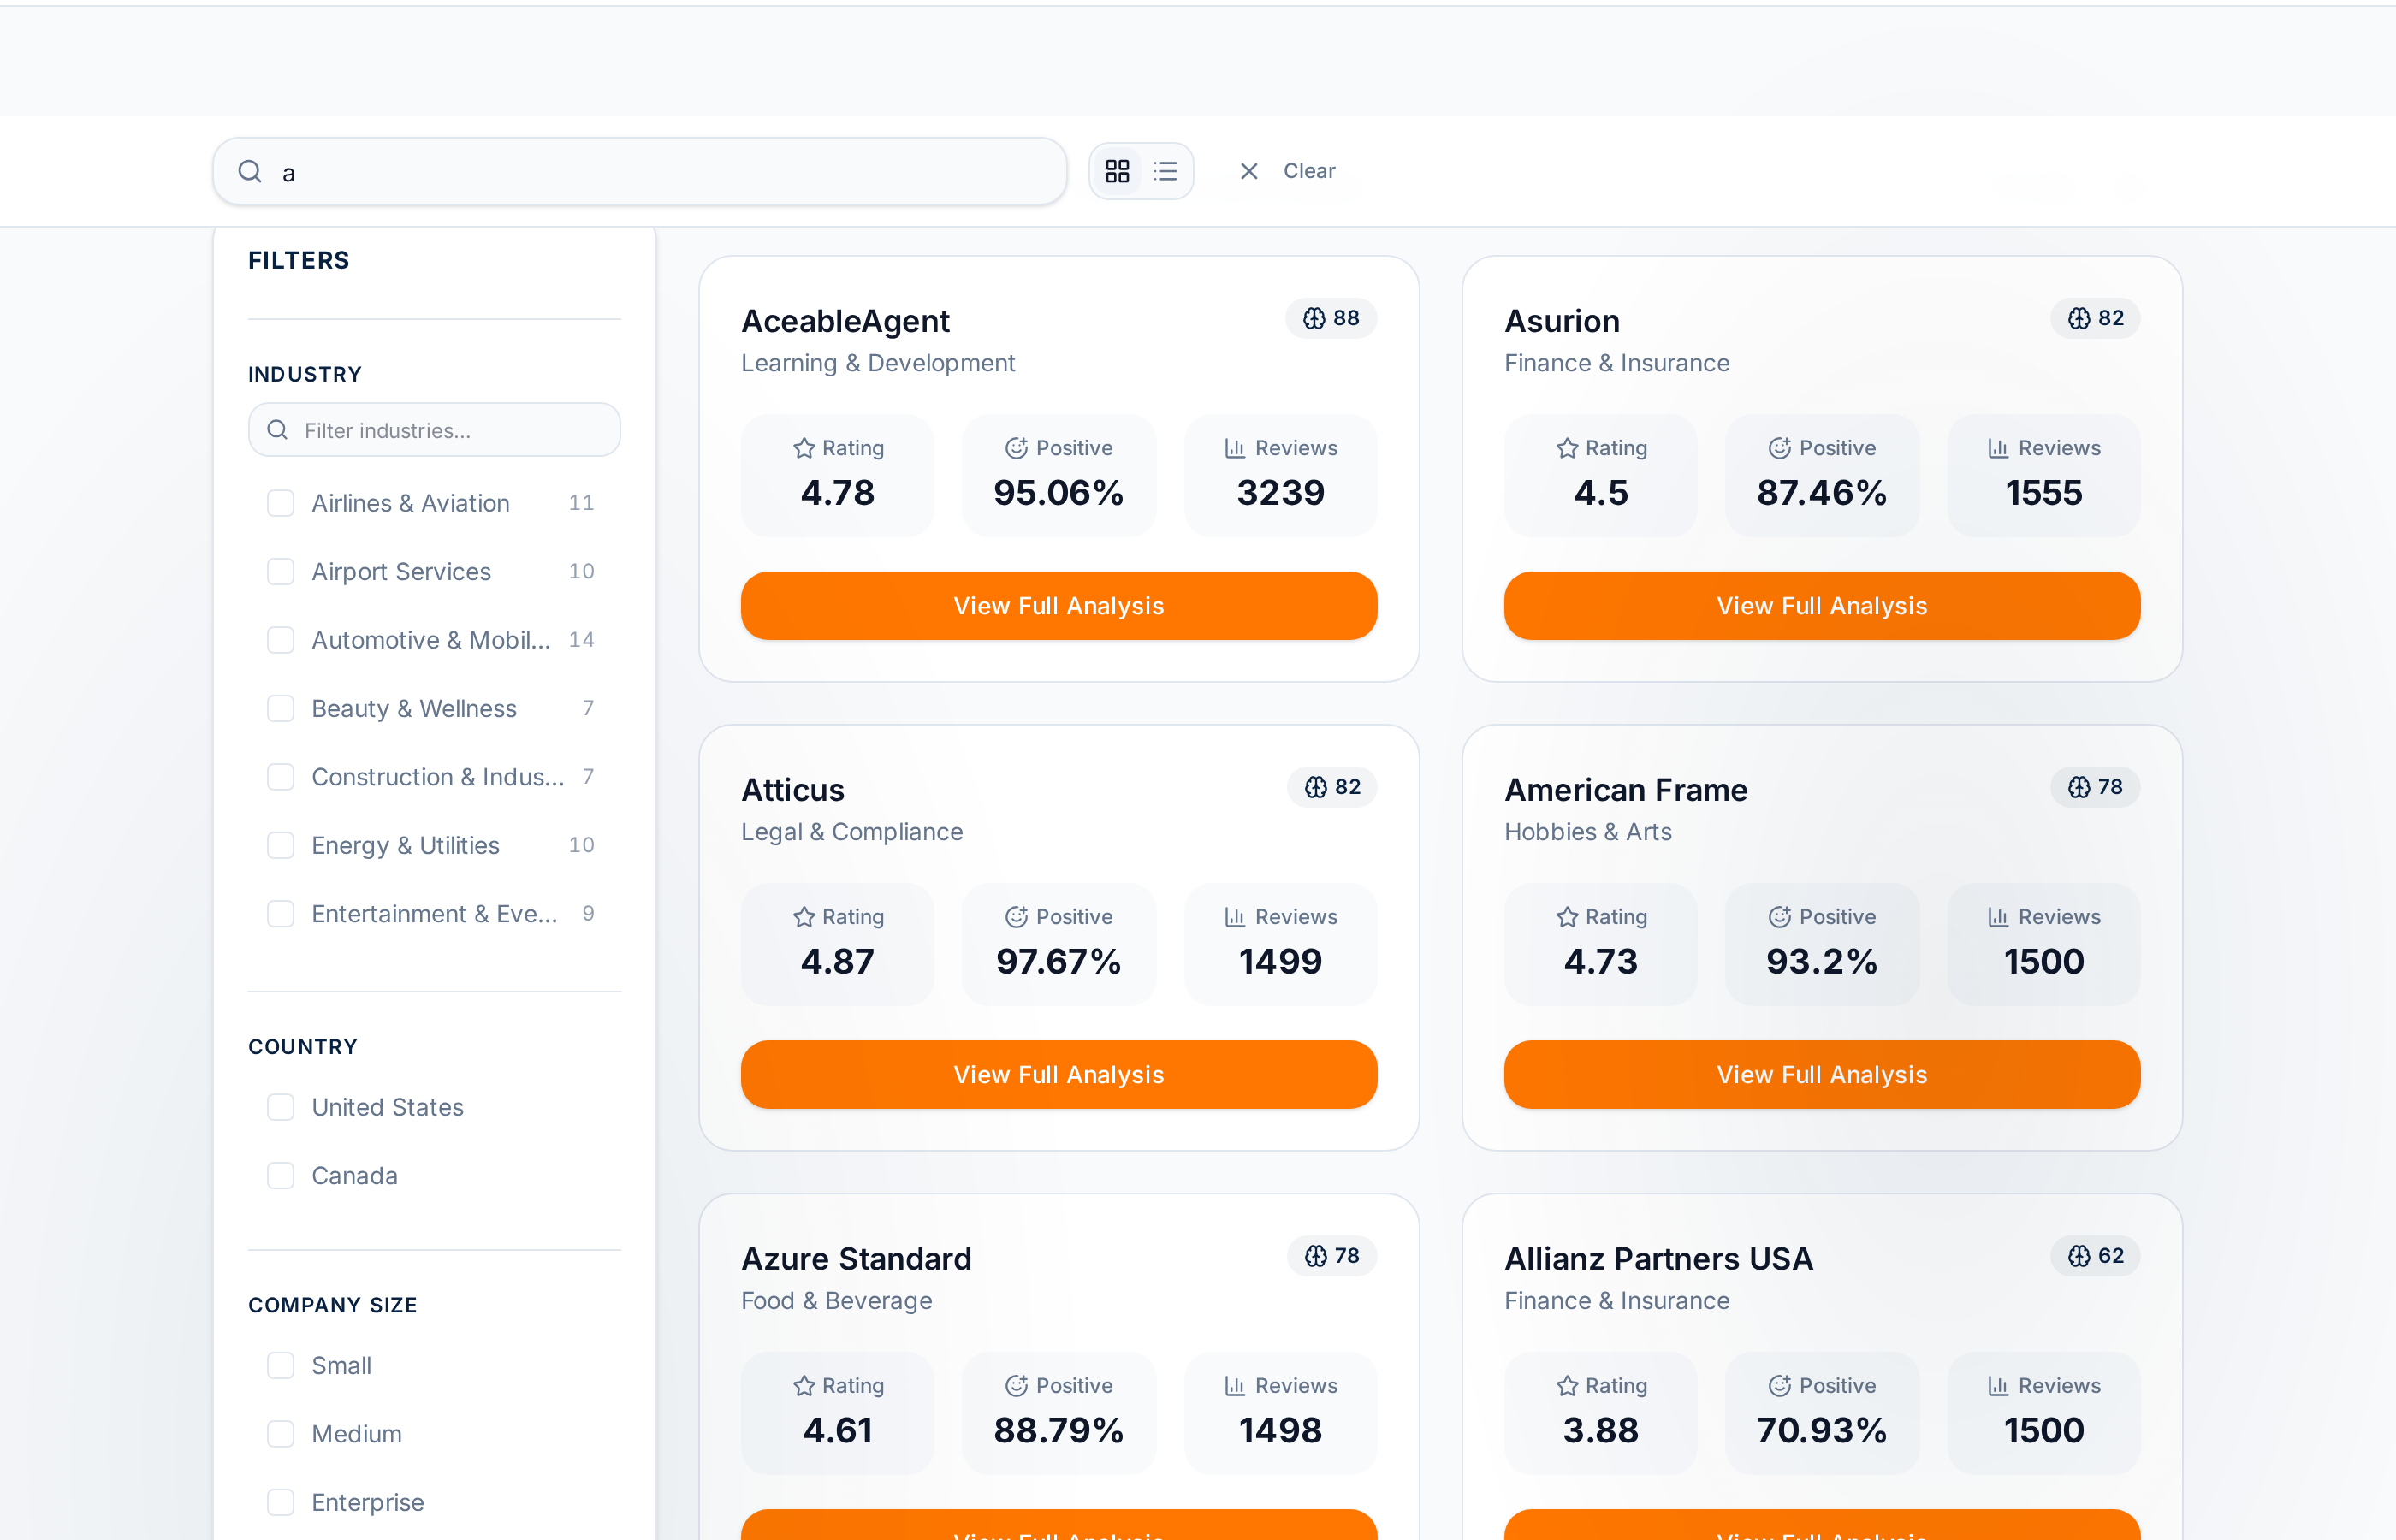Click Azure Standard's 88.79% positive value
The height and width of the screenshot is (1540, 2396).
(1058, 1431)
